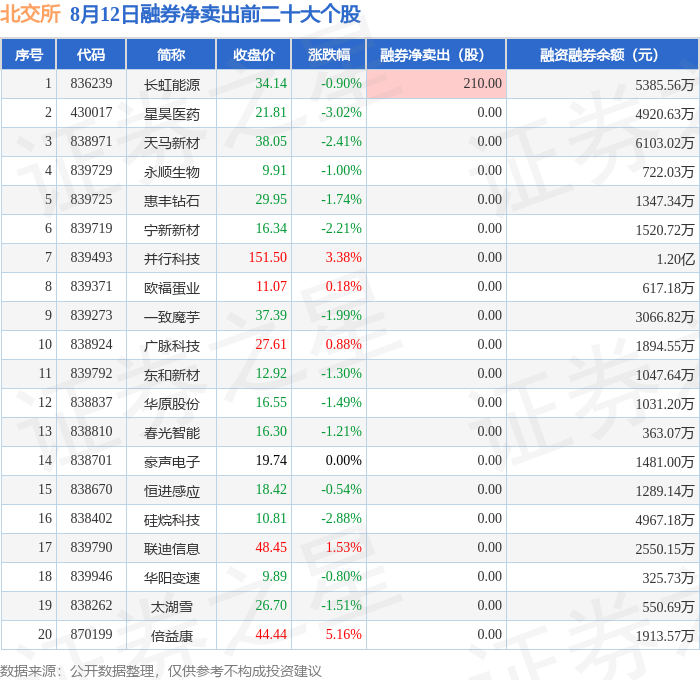Select the name 长虹能源

(171, 84)
